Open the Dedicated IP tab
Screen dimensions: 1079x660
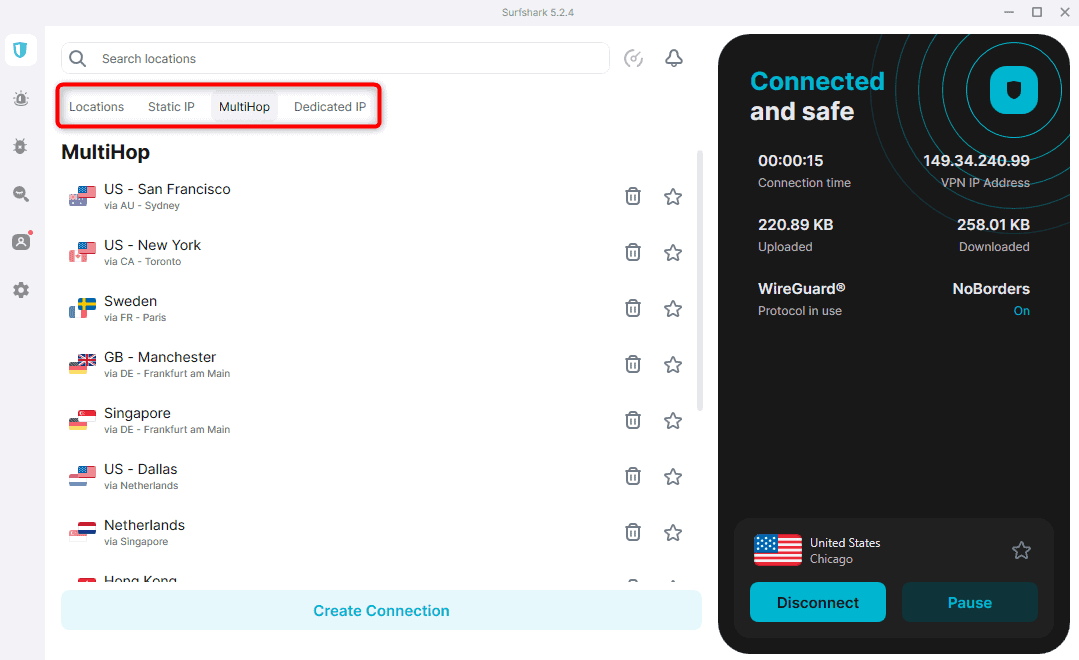tap(330, 107)
